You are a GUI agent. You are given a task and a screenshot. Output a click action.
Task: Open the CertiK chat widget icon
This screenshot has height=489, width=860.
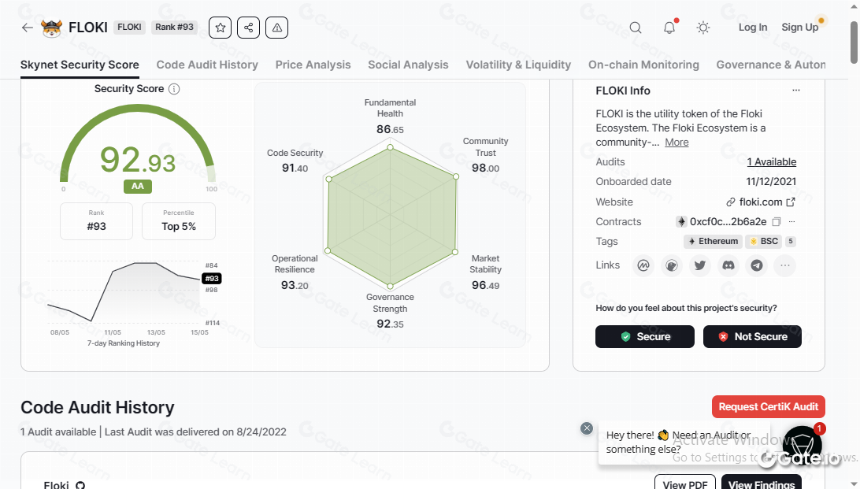point(802,445)
